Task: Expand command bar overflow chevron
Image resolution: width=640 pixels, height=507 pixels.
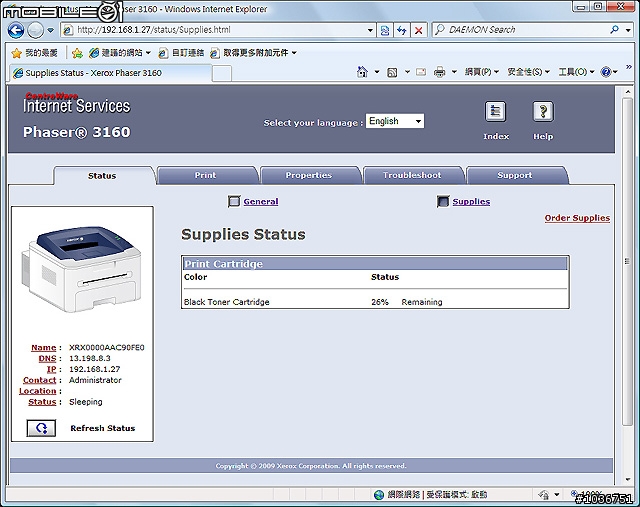Action: pyautogui.click(x=629, y=67)
